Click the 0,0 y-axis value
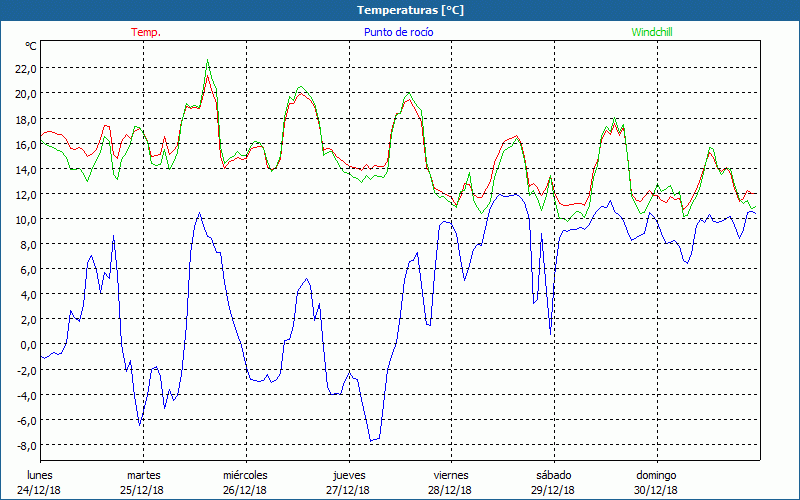800x500 pixels. 27,345
